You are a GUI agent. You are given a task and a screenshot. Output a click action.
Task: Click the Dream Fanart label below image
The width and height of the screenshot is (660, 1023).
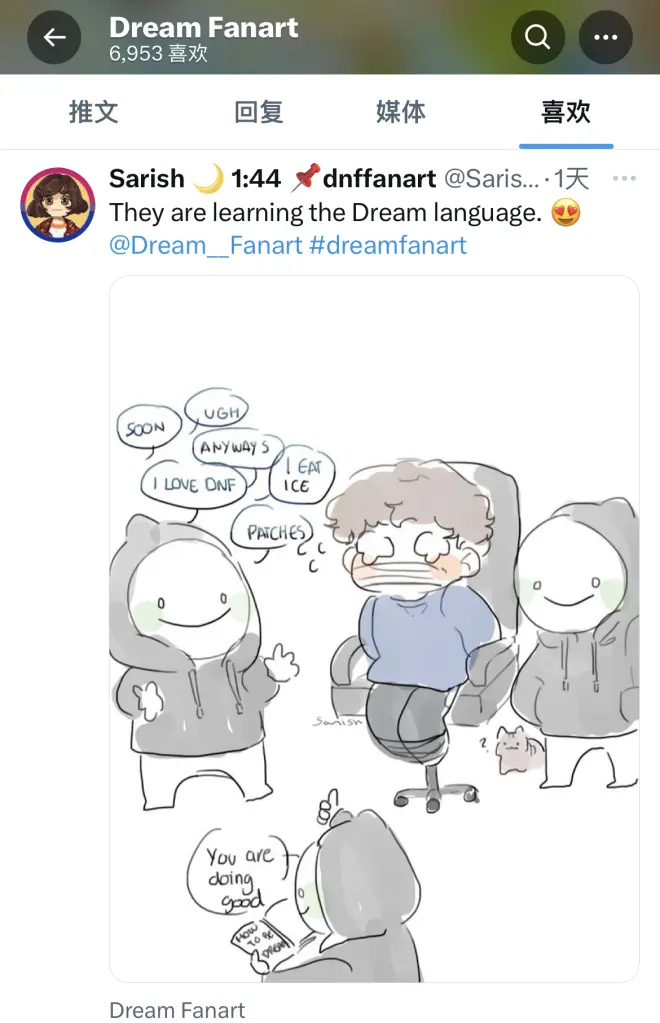[x=177, y=1010]
